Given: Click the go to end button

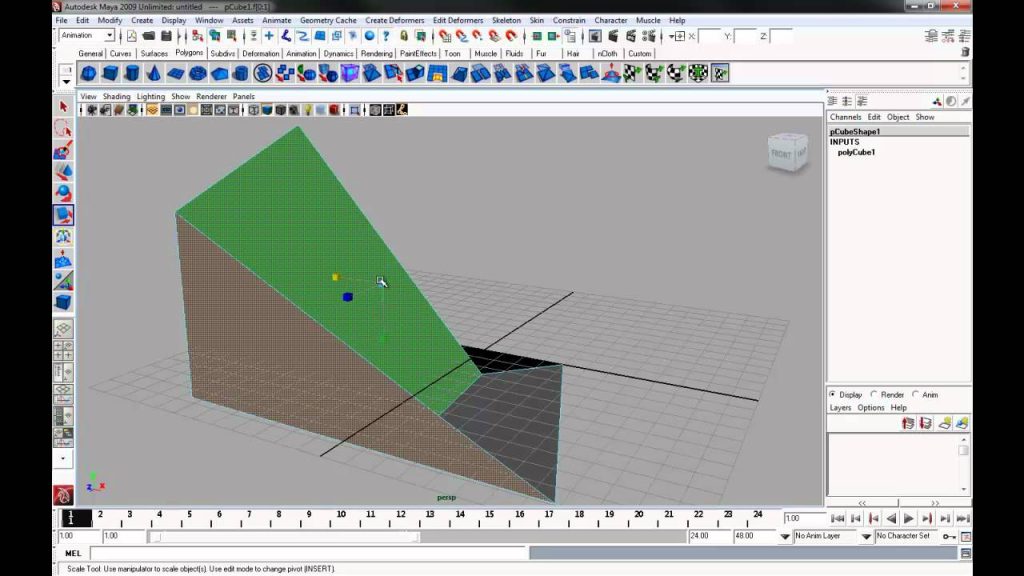Looking at the screenshot, I should (x=963, y=519).
